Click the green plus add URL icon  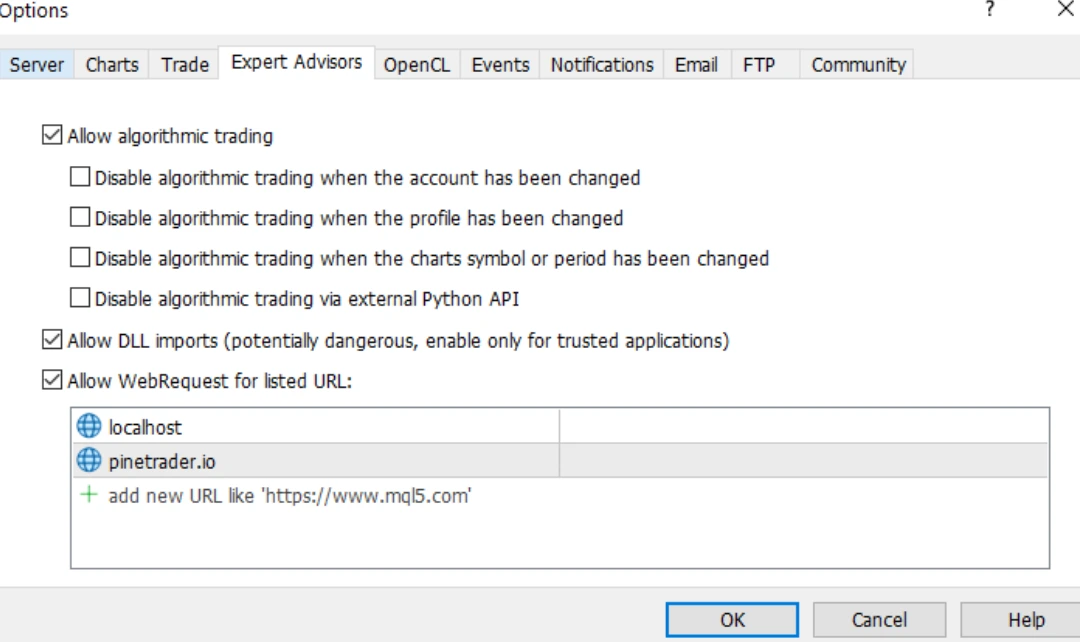click(89, 495)
